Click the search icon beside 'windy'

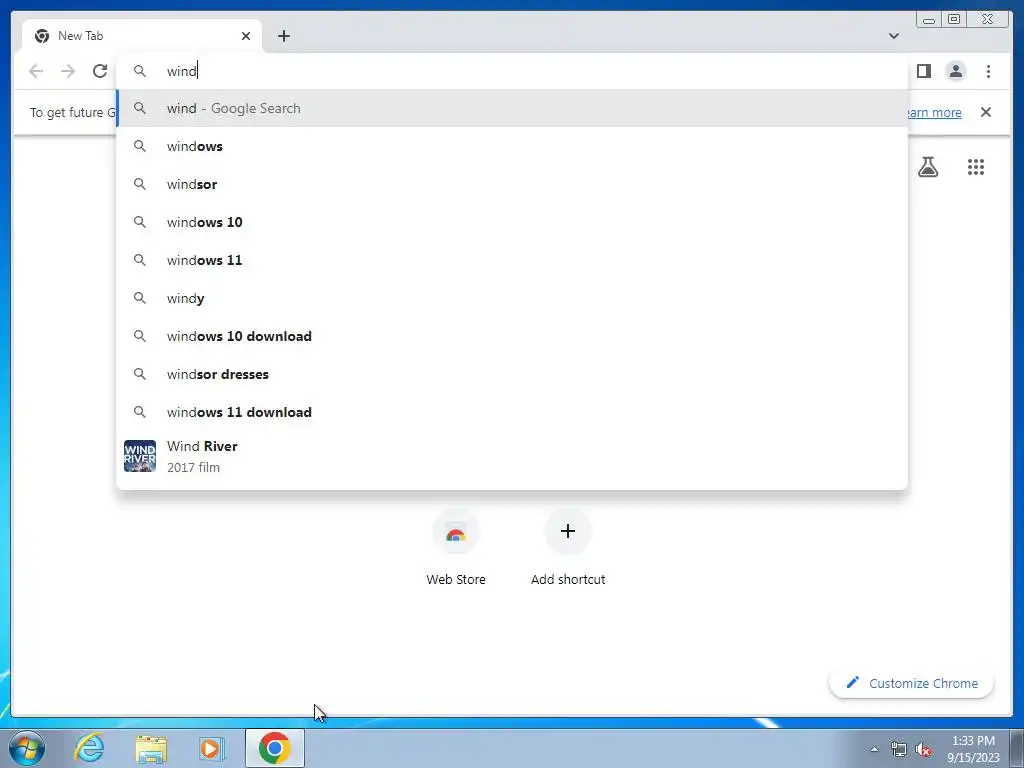click(140, 298)
